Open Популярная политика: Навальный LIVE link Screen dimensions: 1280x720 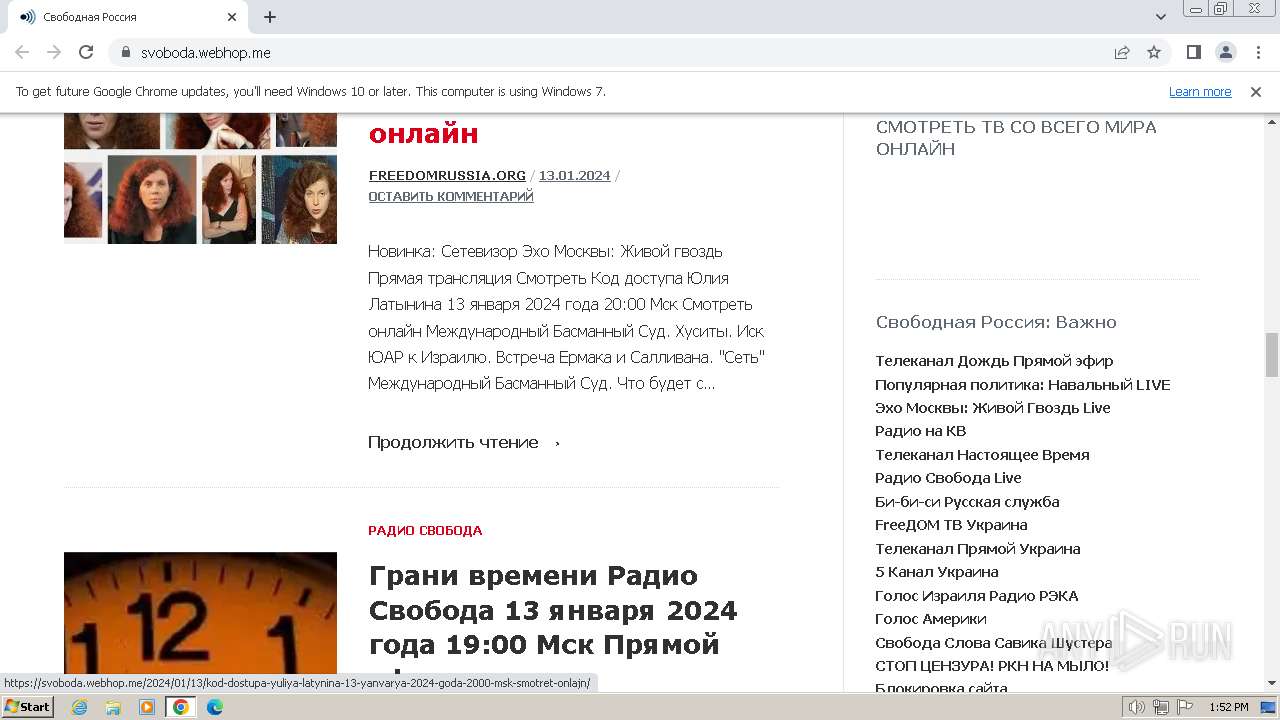click(1022, 384)
